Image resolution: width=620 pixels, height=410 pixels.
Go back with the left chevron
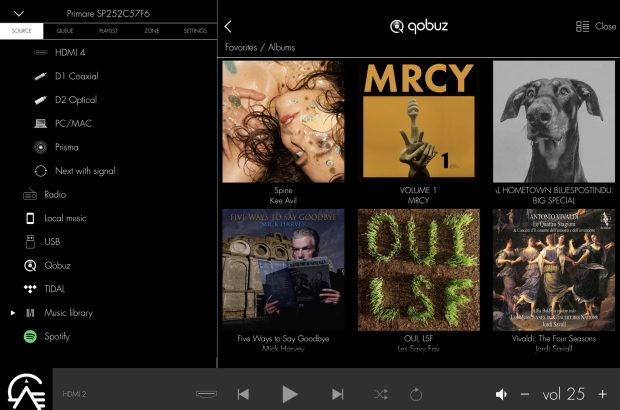coord(228,27)
